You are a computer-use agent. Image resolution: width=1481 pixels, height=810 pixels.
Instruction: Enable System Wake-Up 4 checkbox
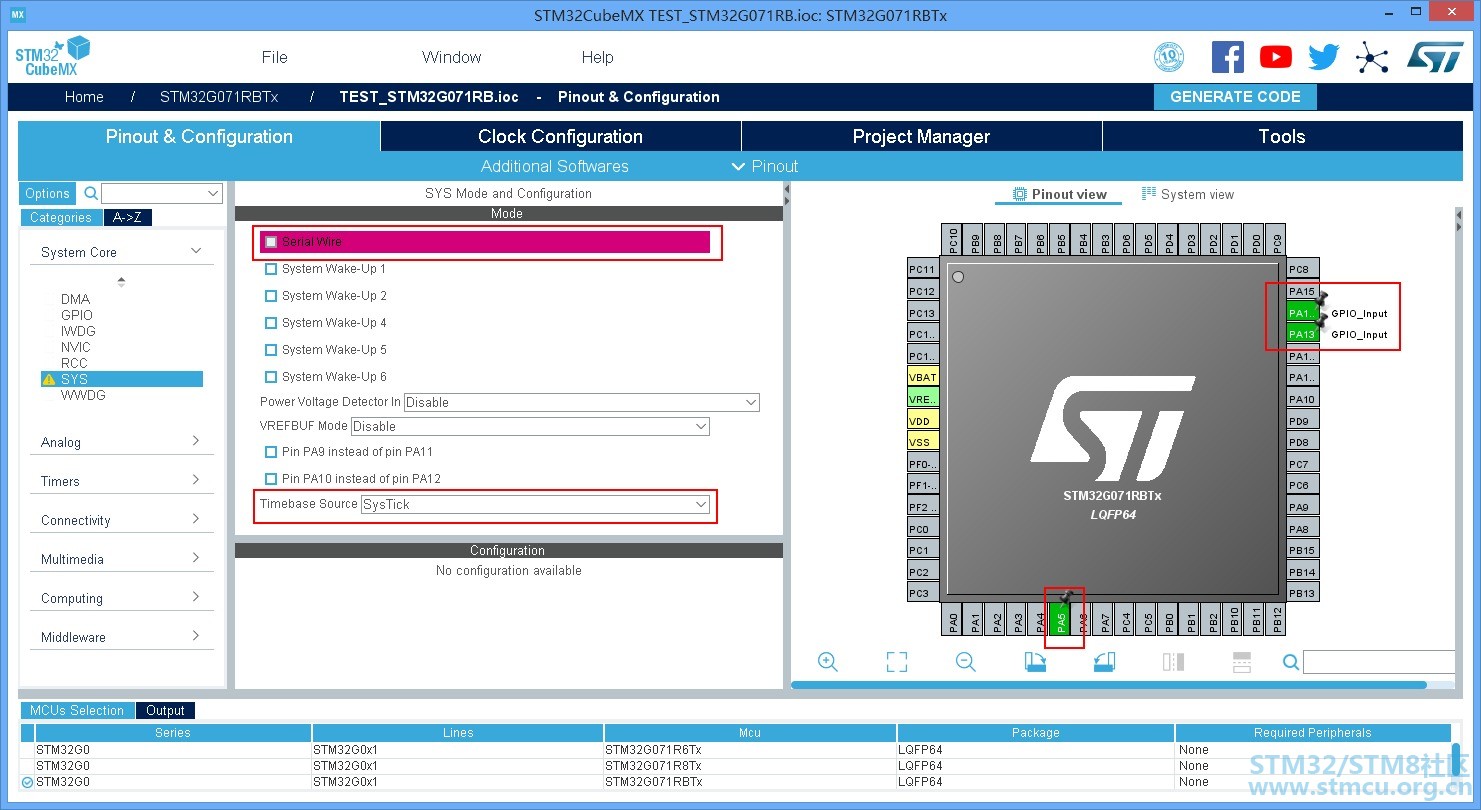tap(271, 323)
